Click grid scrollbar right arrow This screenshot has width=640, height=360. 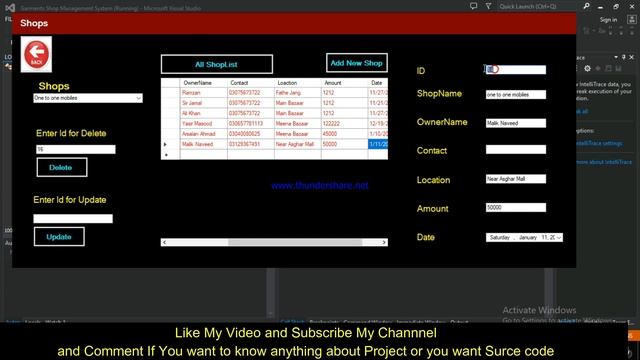(384, 242)
